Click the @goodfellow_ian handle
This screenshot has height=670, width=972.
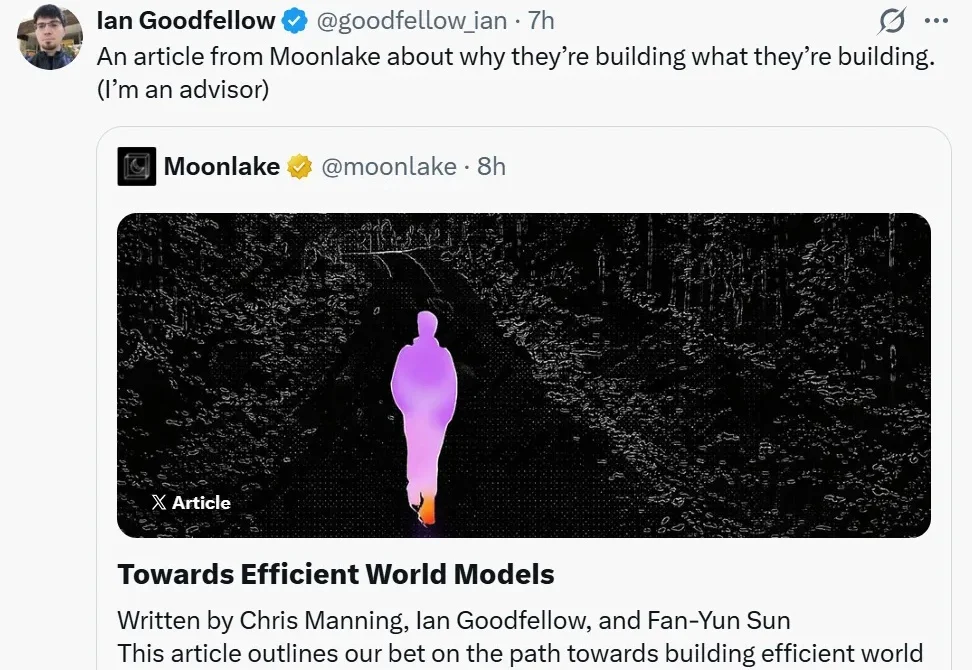[x=415, y=21]
